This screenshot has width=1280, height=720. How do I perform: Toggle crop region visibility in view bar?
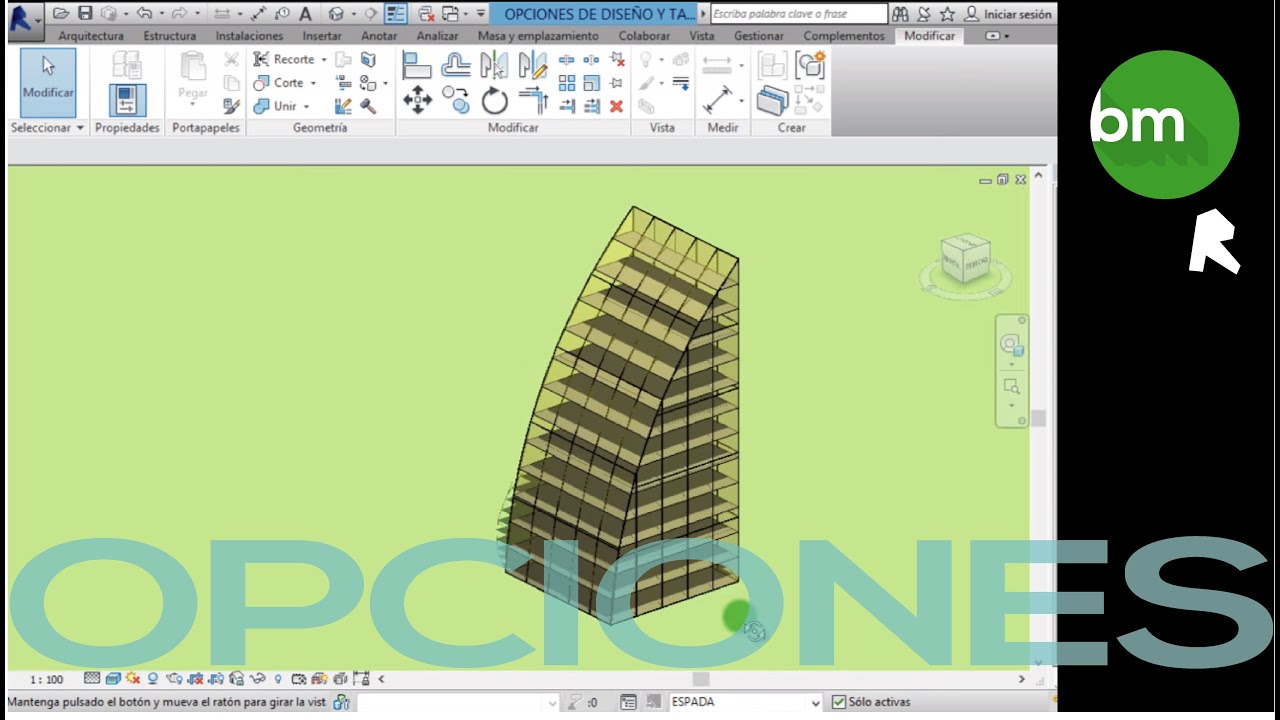(217, 679)
